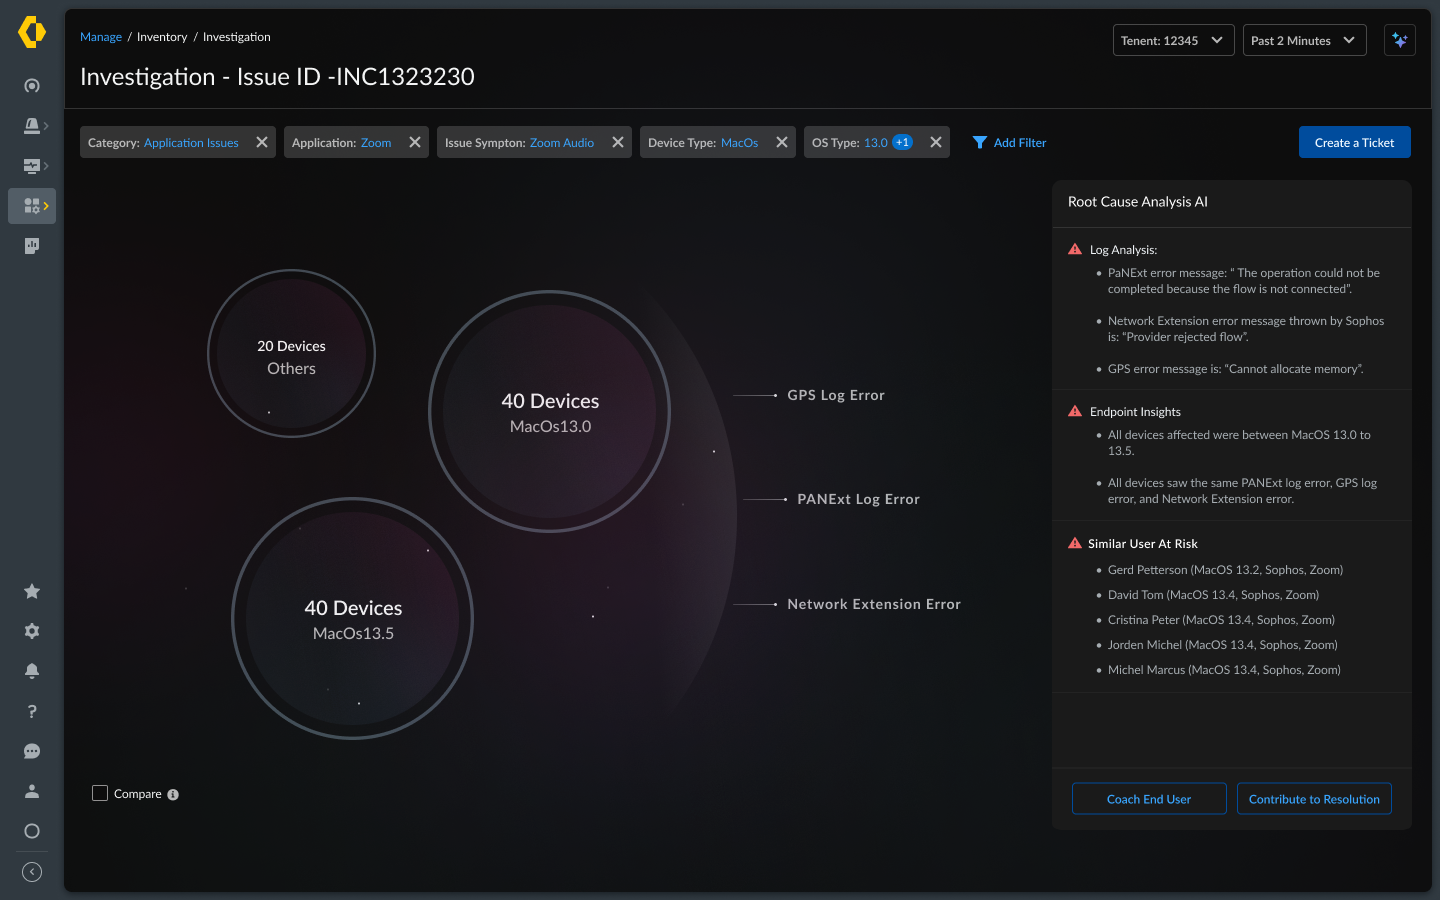The width and height of the screenshot is (1440, 900).
Task: Click Coach End User button
Action: [1149, 798]
